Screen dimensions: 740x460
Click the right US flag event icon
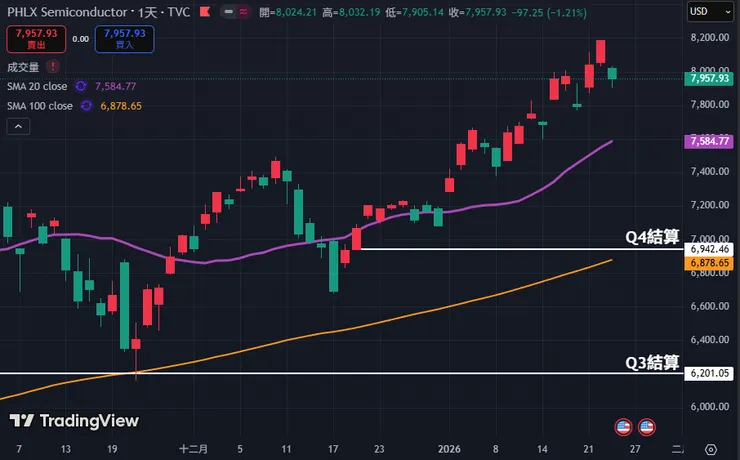point(647,427)
